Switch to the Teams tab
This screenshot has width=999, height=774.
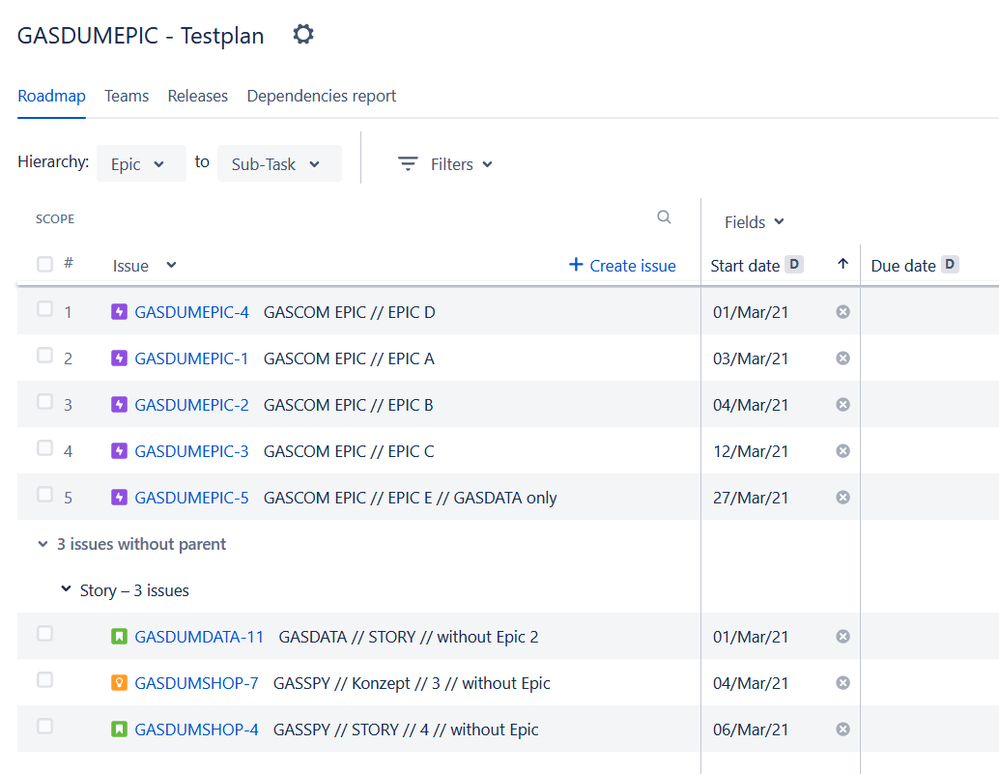126,96
